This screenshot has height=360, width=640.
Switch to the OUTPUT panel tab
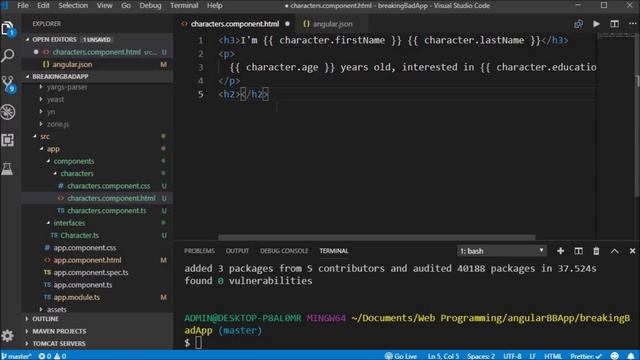click(237, 251)
